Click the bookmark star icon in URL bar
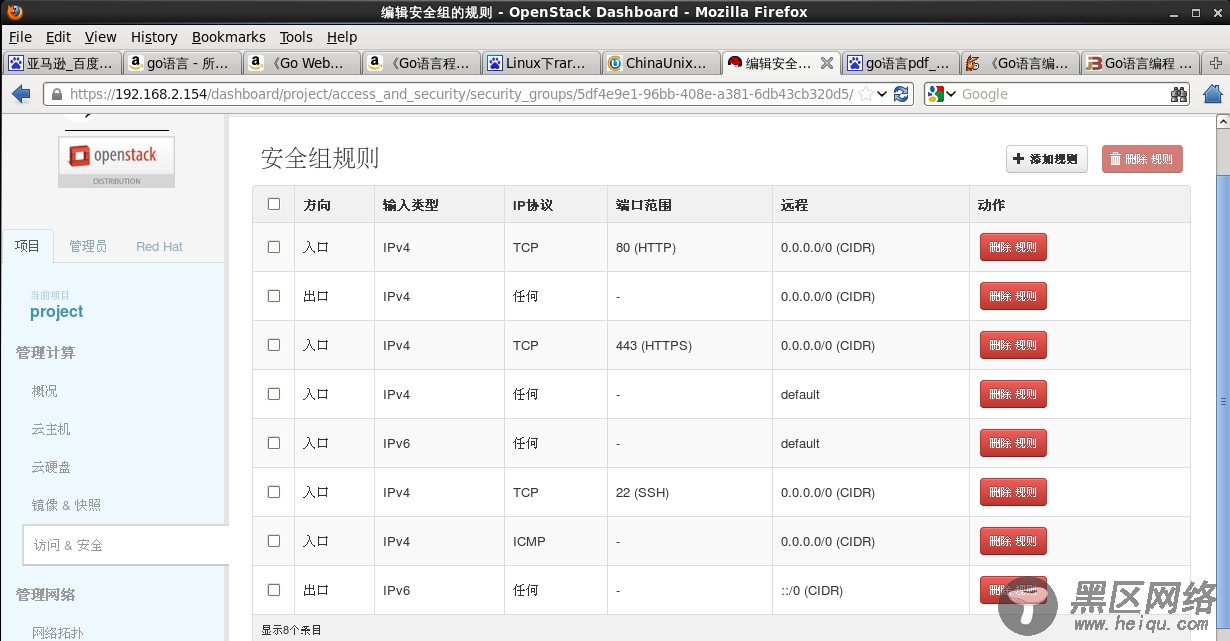The image size is (1230, 641). click(865, 94)
